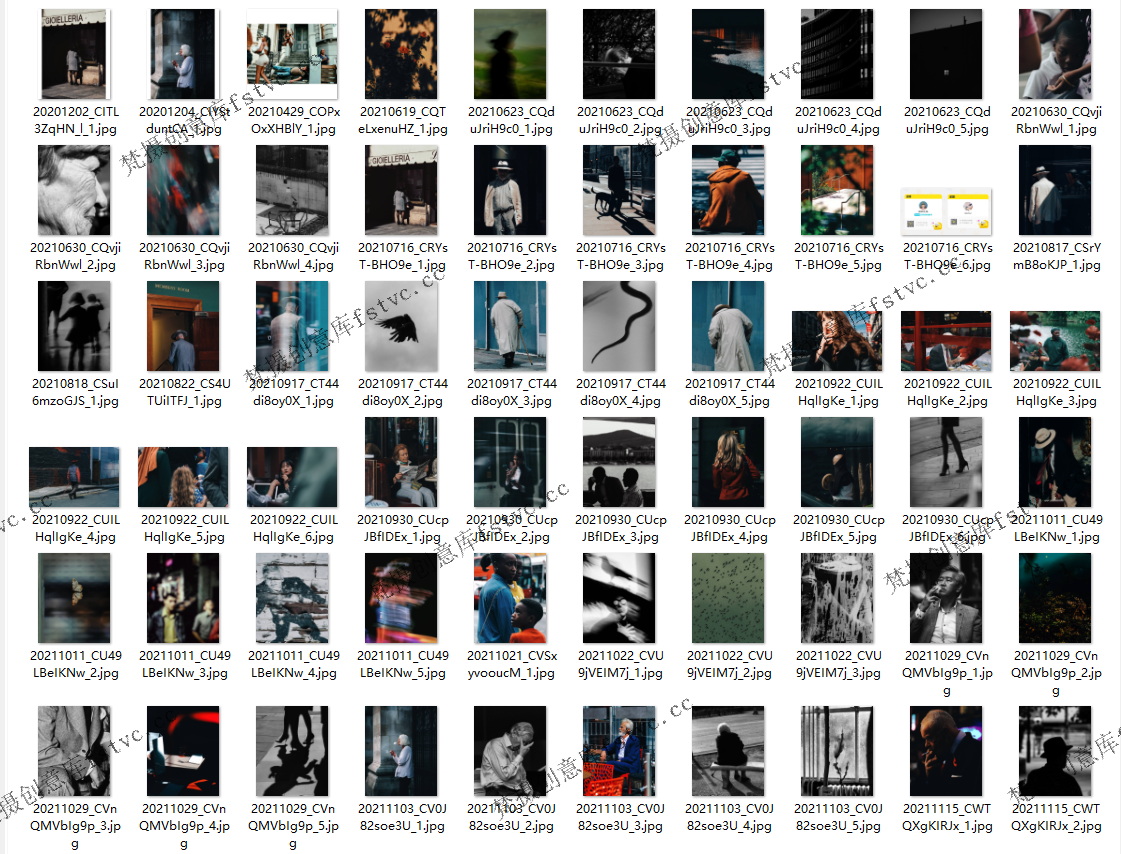1121x854 pixels.
Task: Select snake shadow image 20210917_CT44di8oy0X_4.jpg
Action: [x=619, y=326]
